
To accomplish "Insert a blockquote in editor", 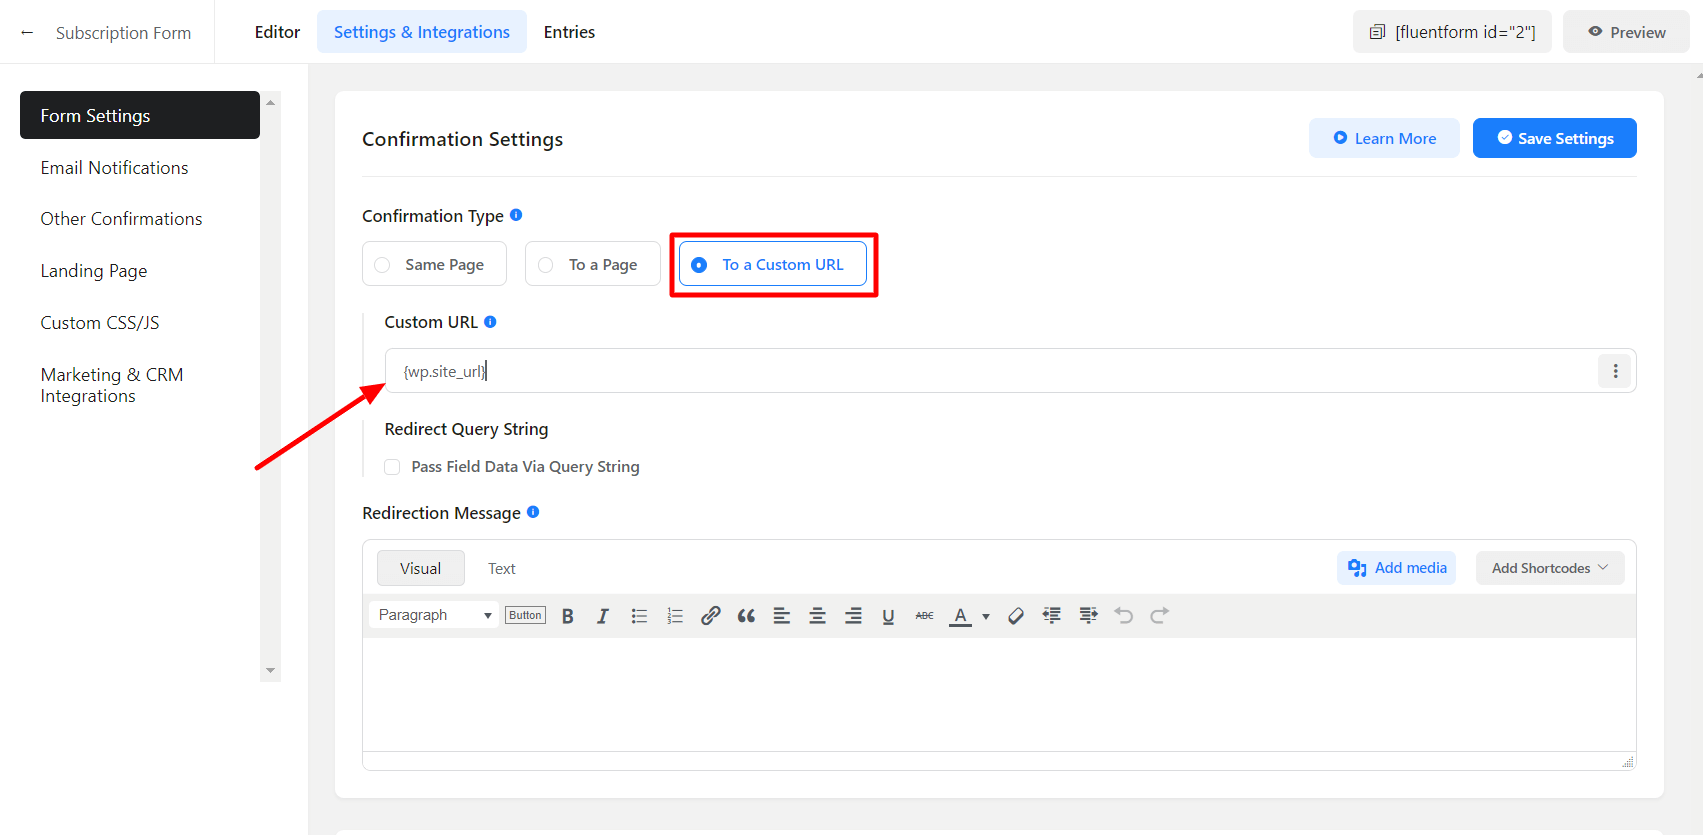I will pos(746,616).
